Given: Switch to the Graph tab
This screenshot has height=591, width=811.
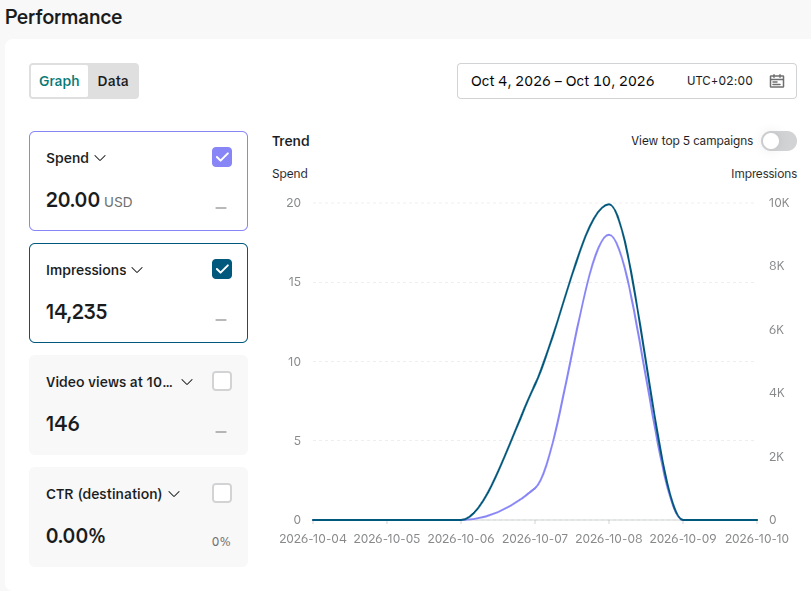Looking at the screenshot, I should [x=59, y=81].
